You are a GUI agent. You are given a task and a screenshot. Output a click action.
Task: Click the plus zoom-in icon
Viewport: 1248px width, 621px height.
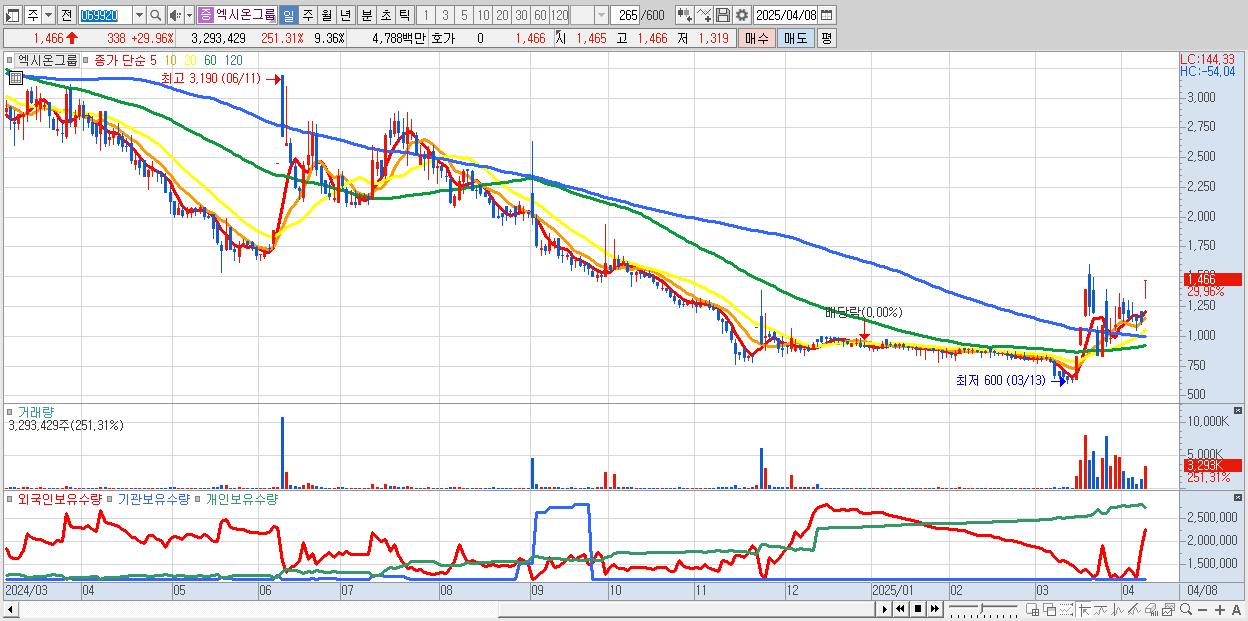tap(1220, 609)
